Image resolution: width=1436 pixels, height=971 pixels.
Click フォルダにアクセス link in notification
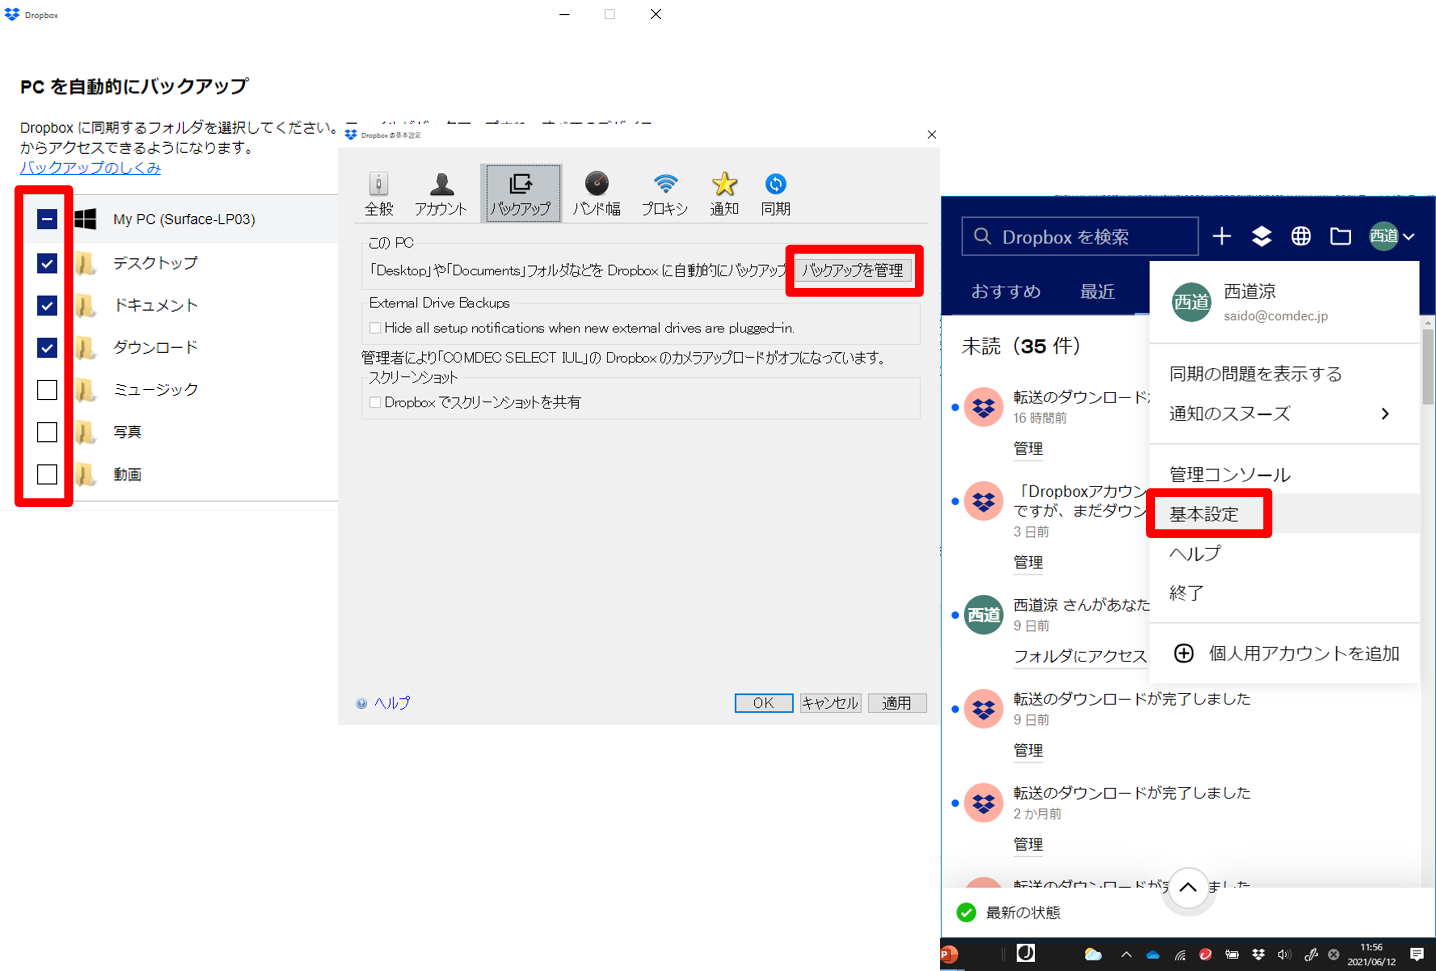(1080, 656)
